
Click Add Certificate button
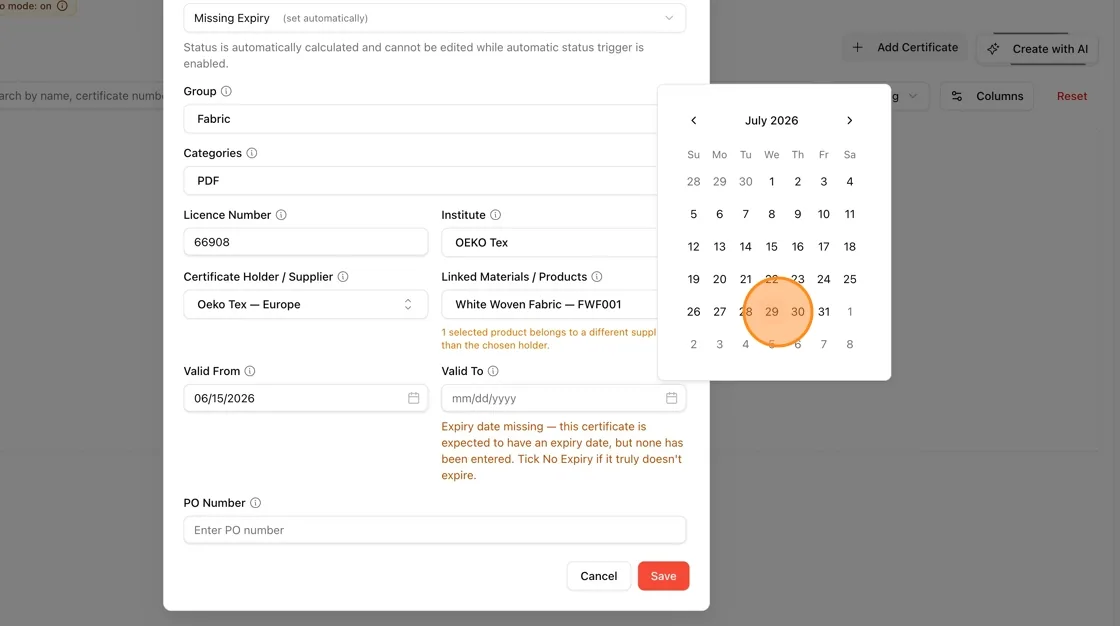(x=905, y=47)
